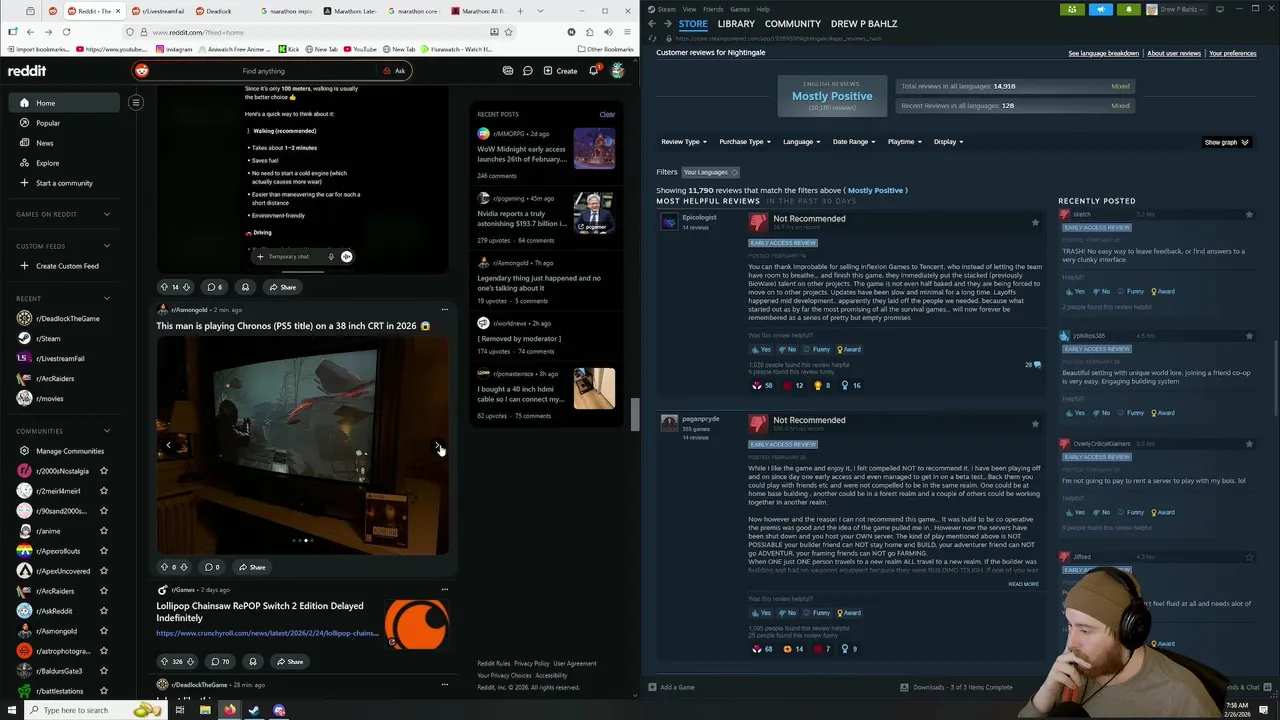Favorite r/BaldursGate3 with its star
The image size is (1280, 720).
click(104, 671)
